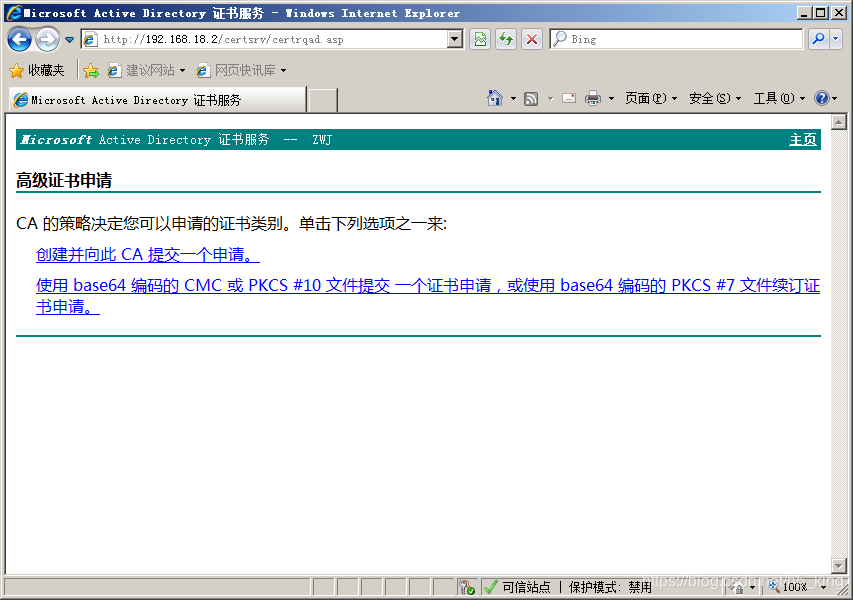Refresh the page with the green arrows icon
Image resolution: width=853 pixels, height=600 pixels.
506,39
